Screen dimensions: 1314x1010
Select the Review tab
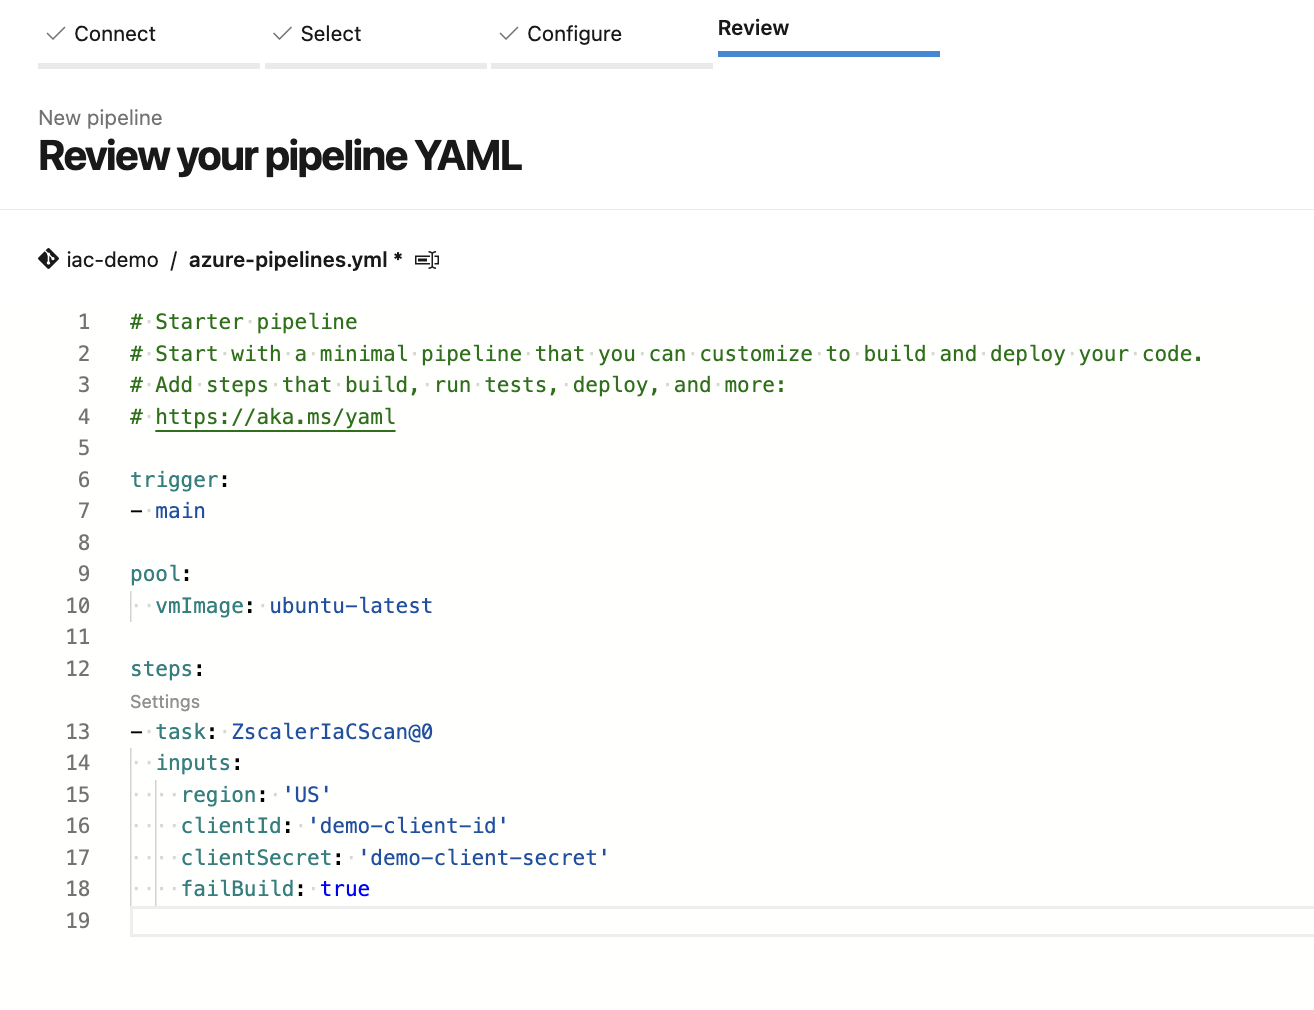(753, 28)
